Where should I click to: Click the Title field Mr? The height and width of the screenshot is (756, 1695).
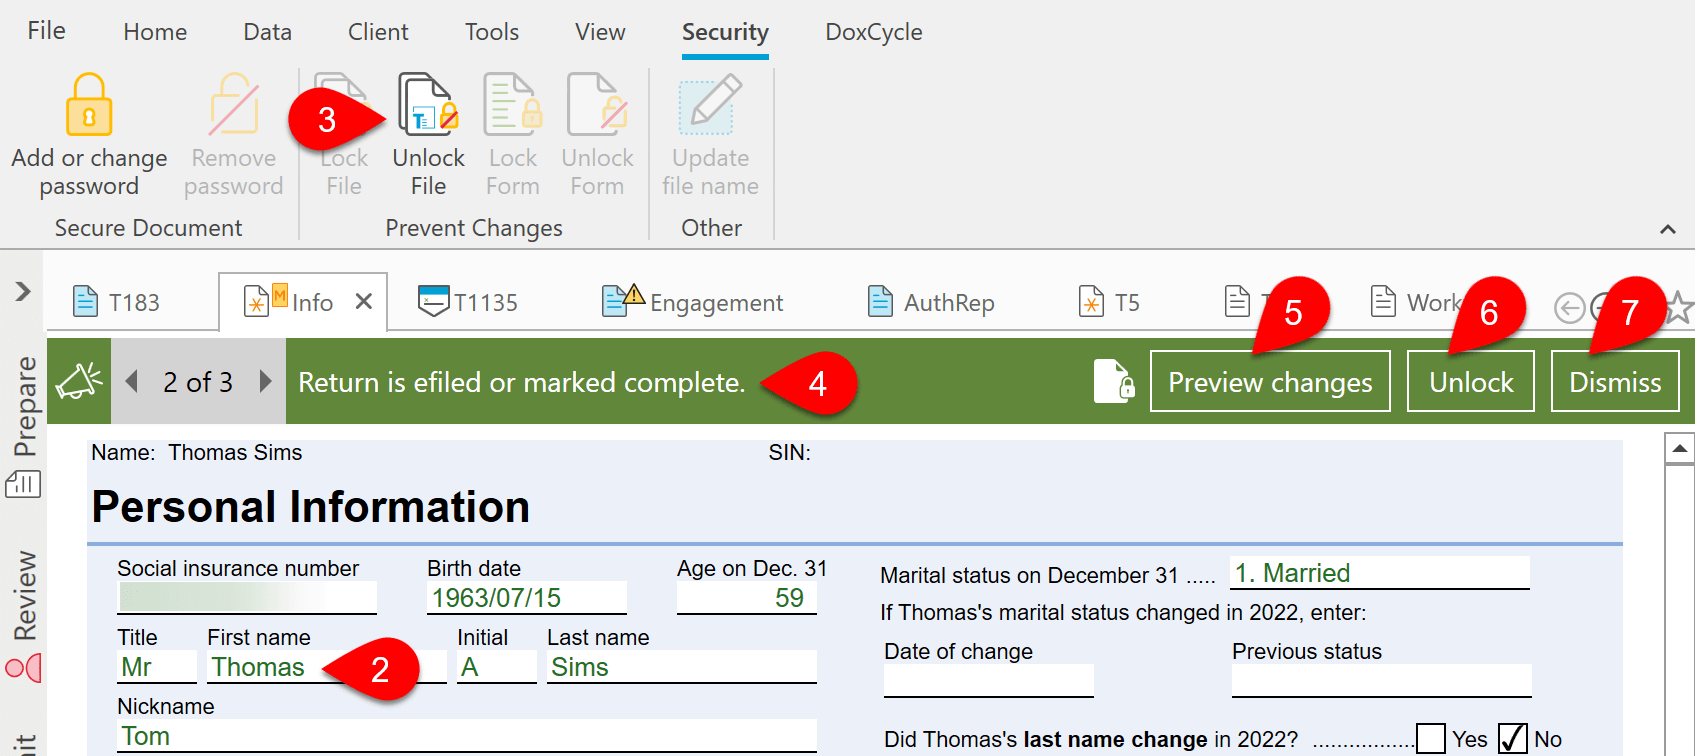pyautogui.click(x=157, y=667)
